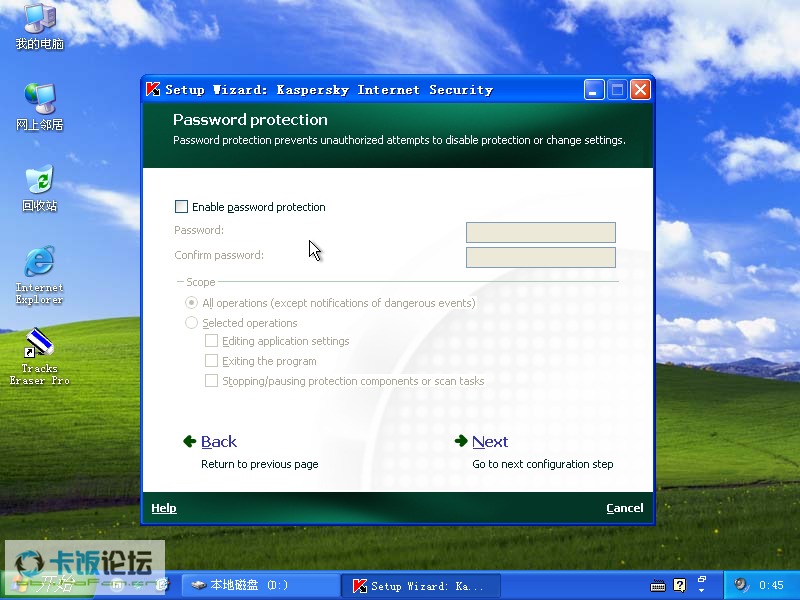Screen dimensions: 800x600
Task: Click the Setup Wizard taskbar button
Action: (x=421, y=585)
